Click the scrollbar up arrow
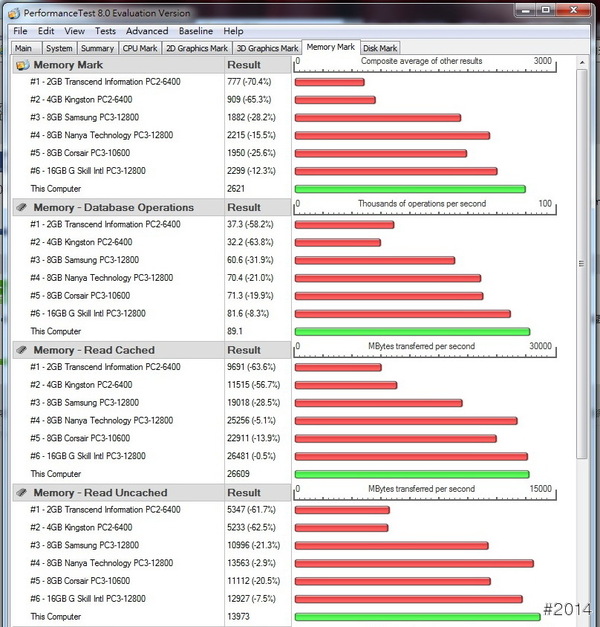The width and height of the screenshot is (600, 627). coord(582,62)
